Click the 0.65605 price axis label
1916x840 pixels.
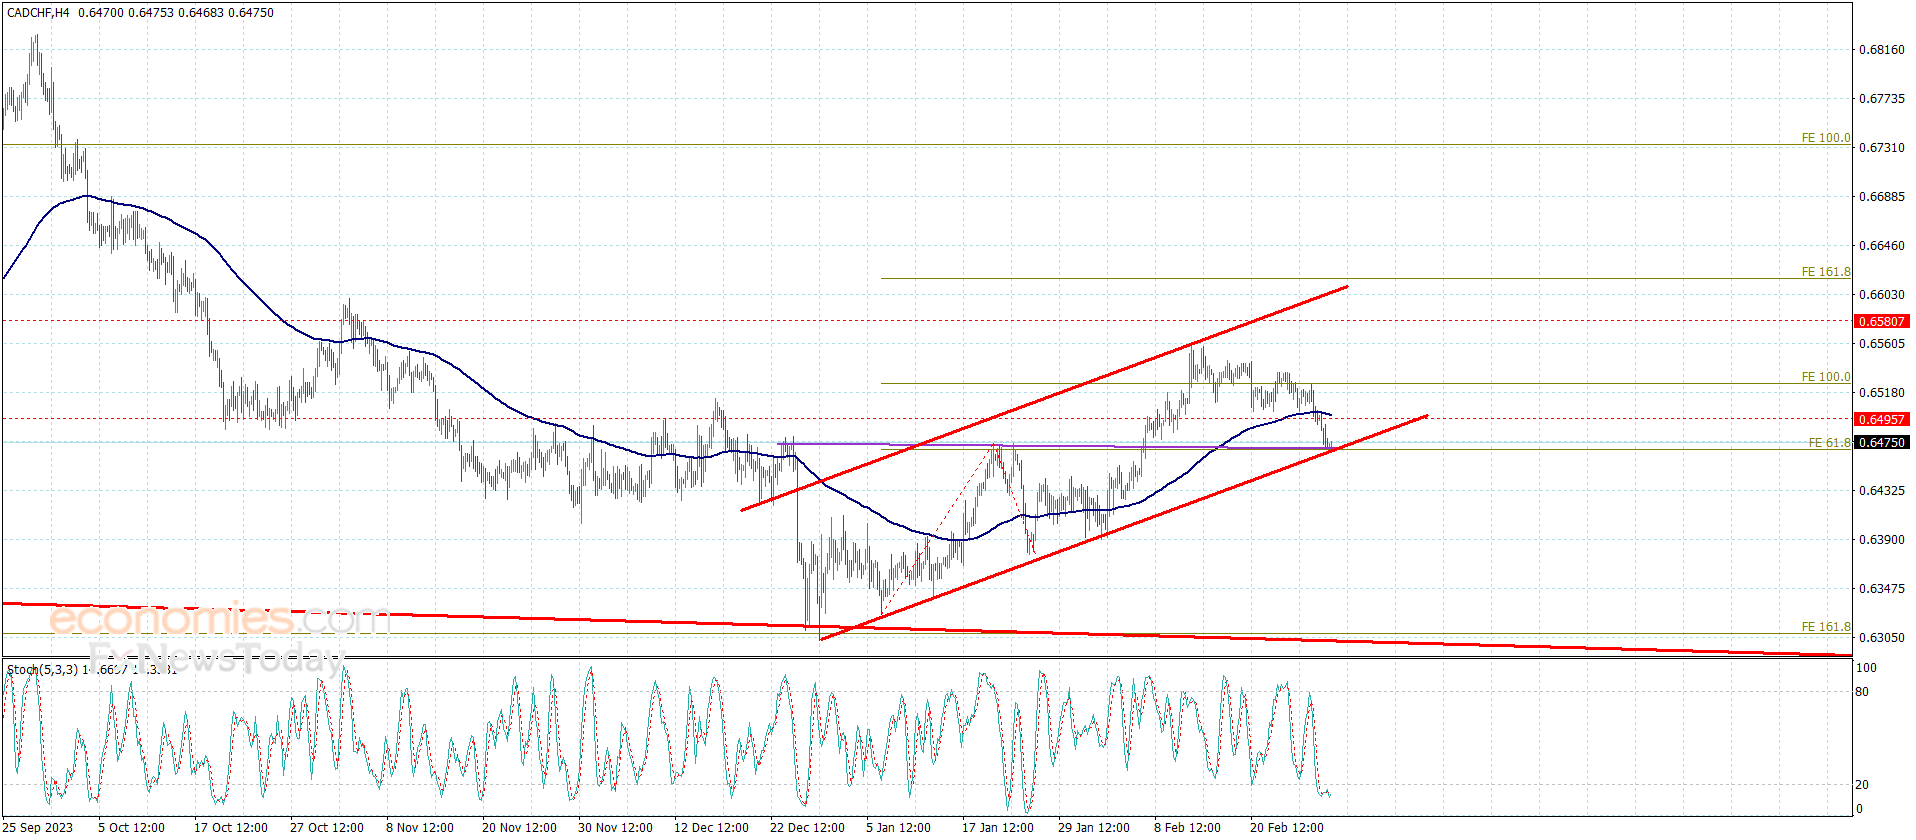(x=1881, y=344)
